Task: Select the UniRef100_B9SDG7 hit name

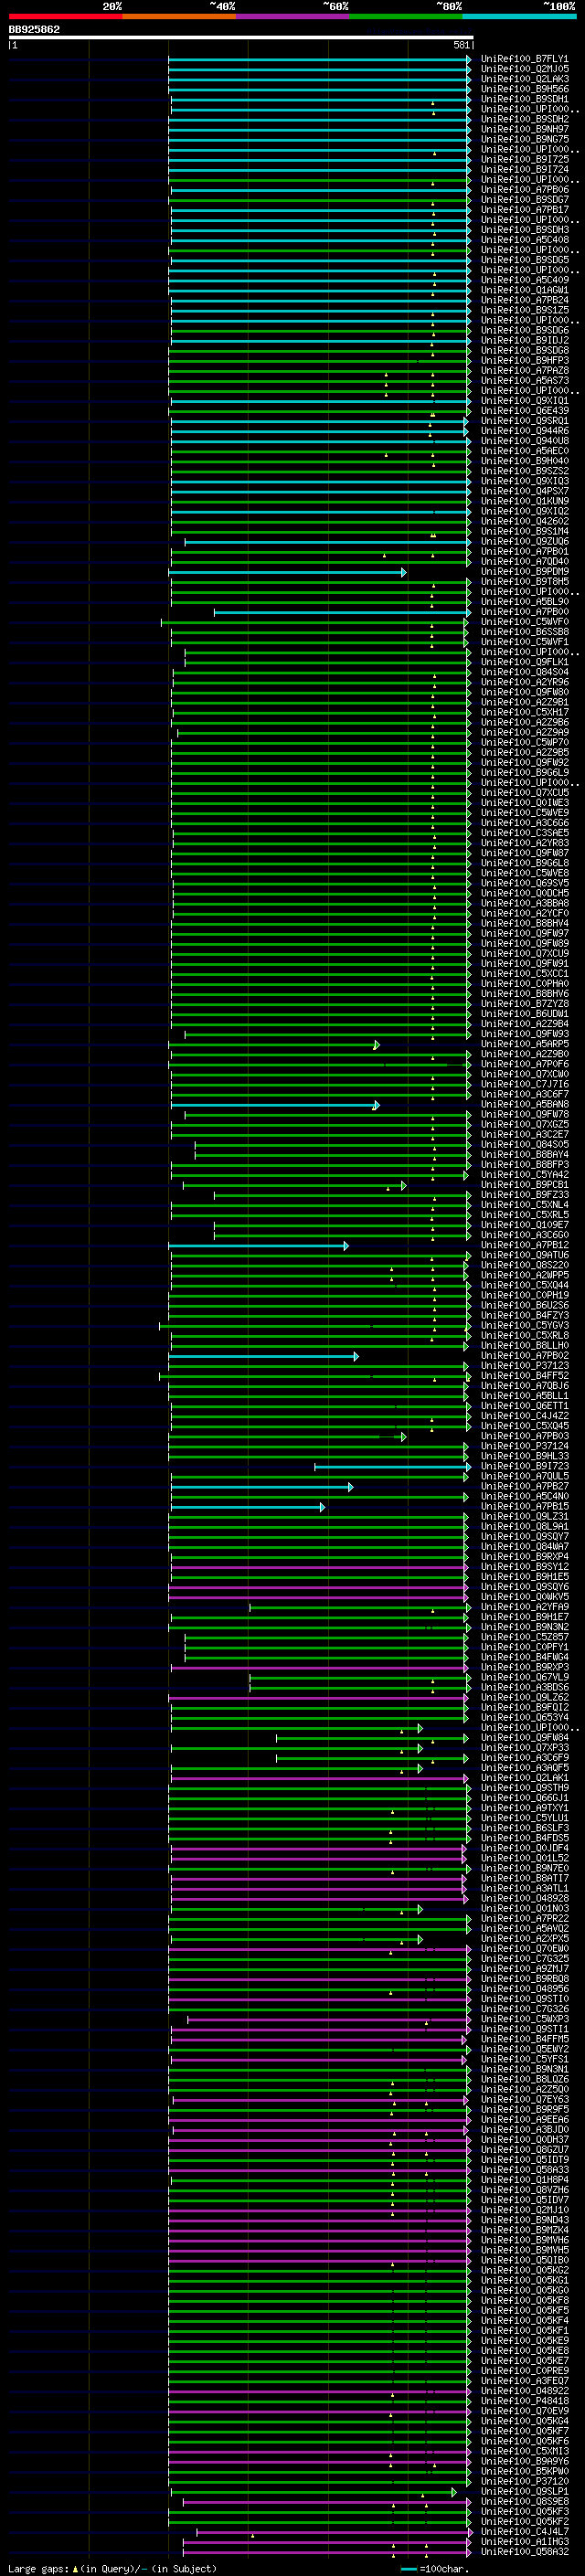Action: 524,200
